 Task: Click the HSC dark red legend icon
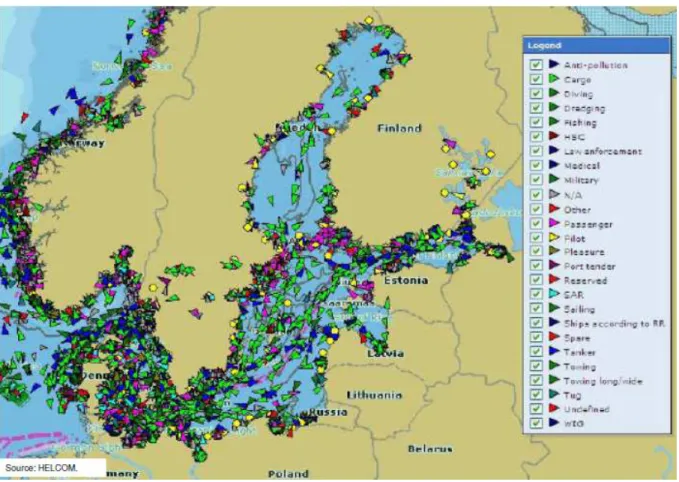[554, 136]
